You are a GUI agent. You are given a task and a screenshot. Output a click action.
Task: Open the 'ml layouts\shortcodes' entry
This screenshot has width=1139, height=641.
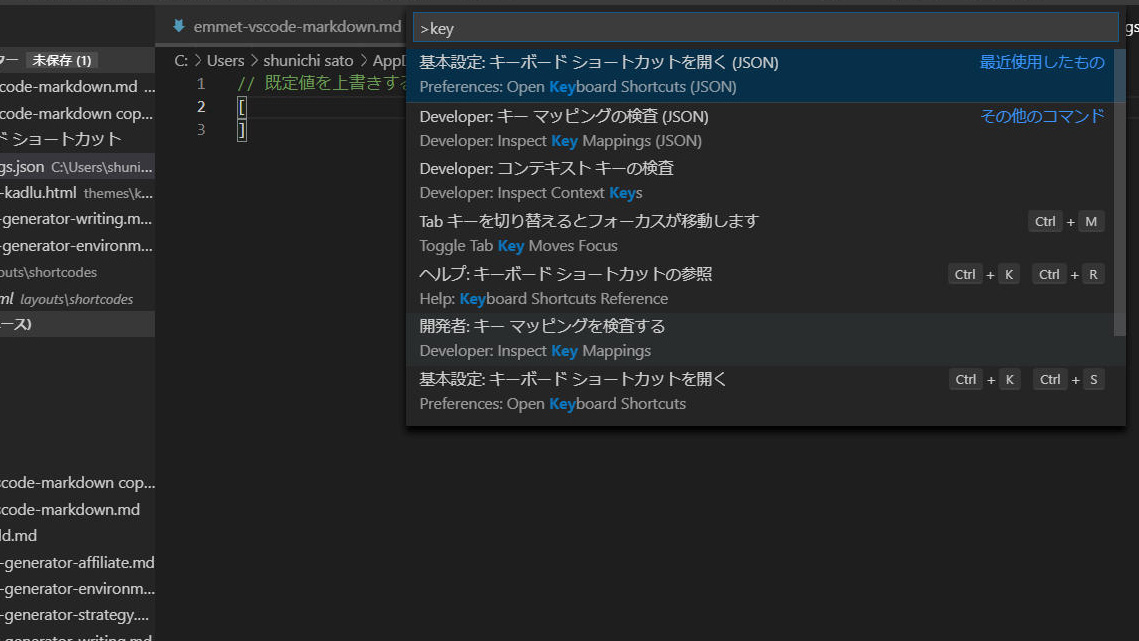[77, 299]
